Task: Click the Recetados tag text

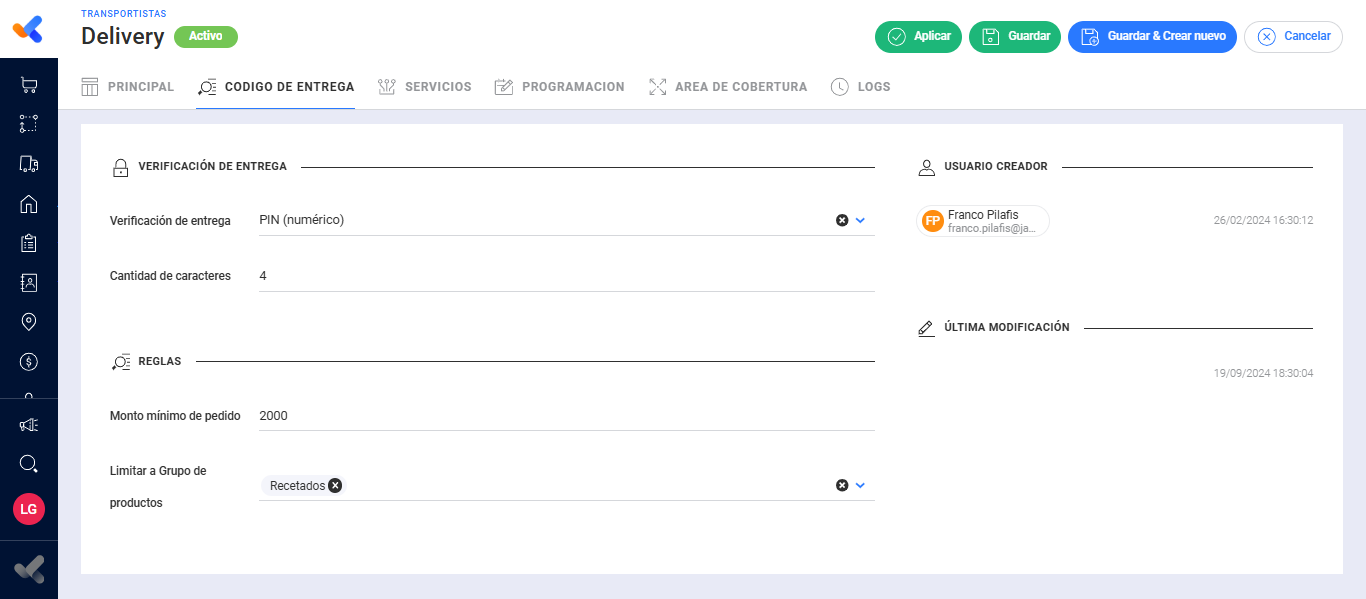Action: (x=297, y=486)
